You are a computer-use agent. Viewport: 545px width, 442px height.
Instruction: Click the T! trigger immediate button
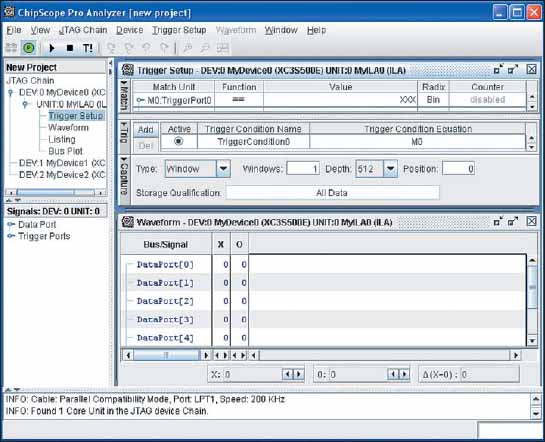(88, 48)
